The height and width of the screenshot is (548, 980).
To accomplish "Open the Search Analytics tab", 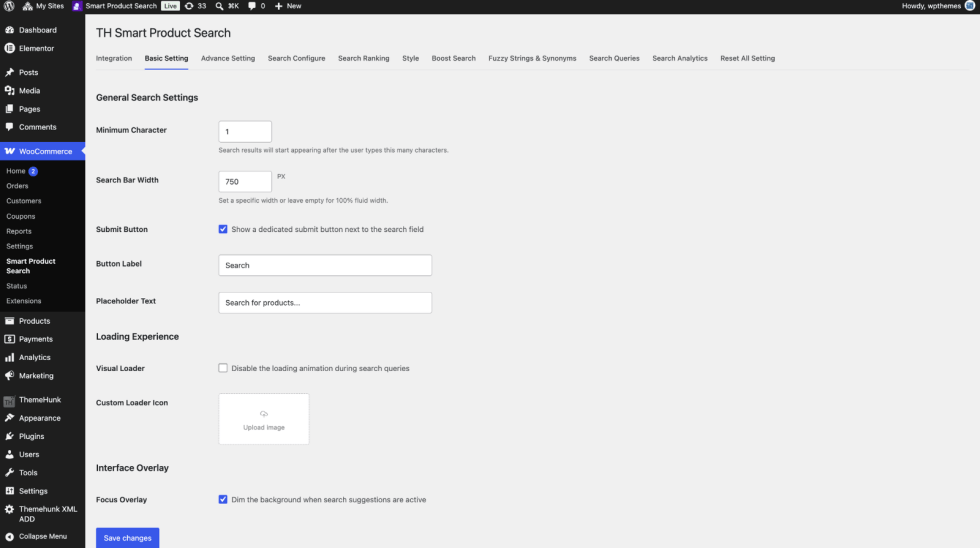I will click(x=680, y=58).
